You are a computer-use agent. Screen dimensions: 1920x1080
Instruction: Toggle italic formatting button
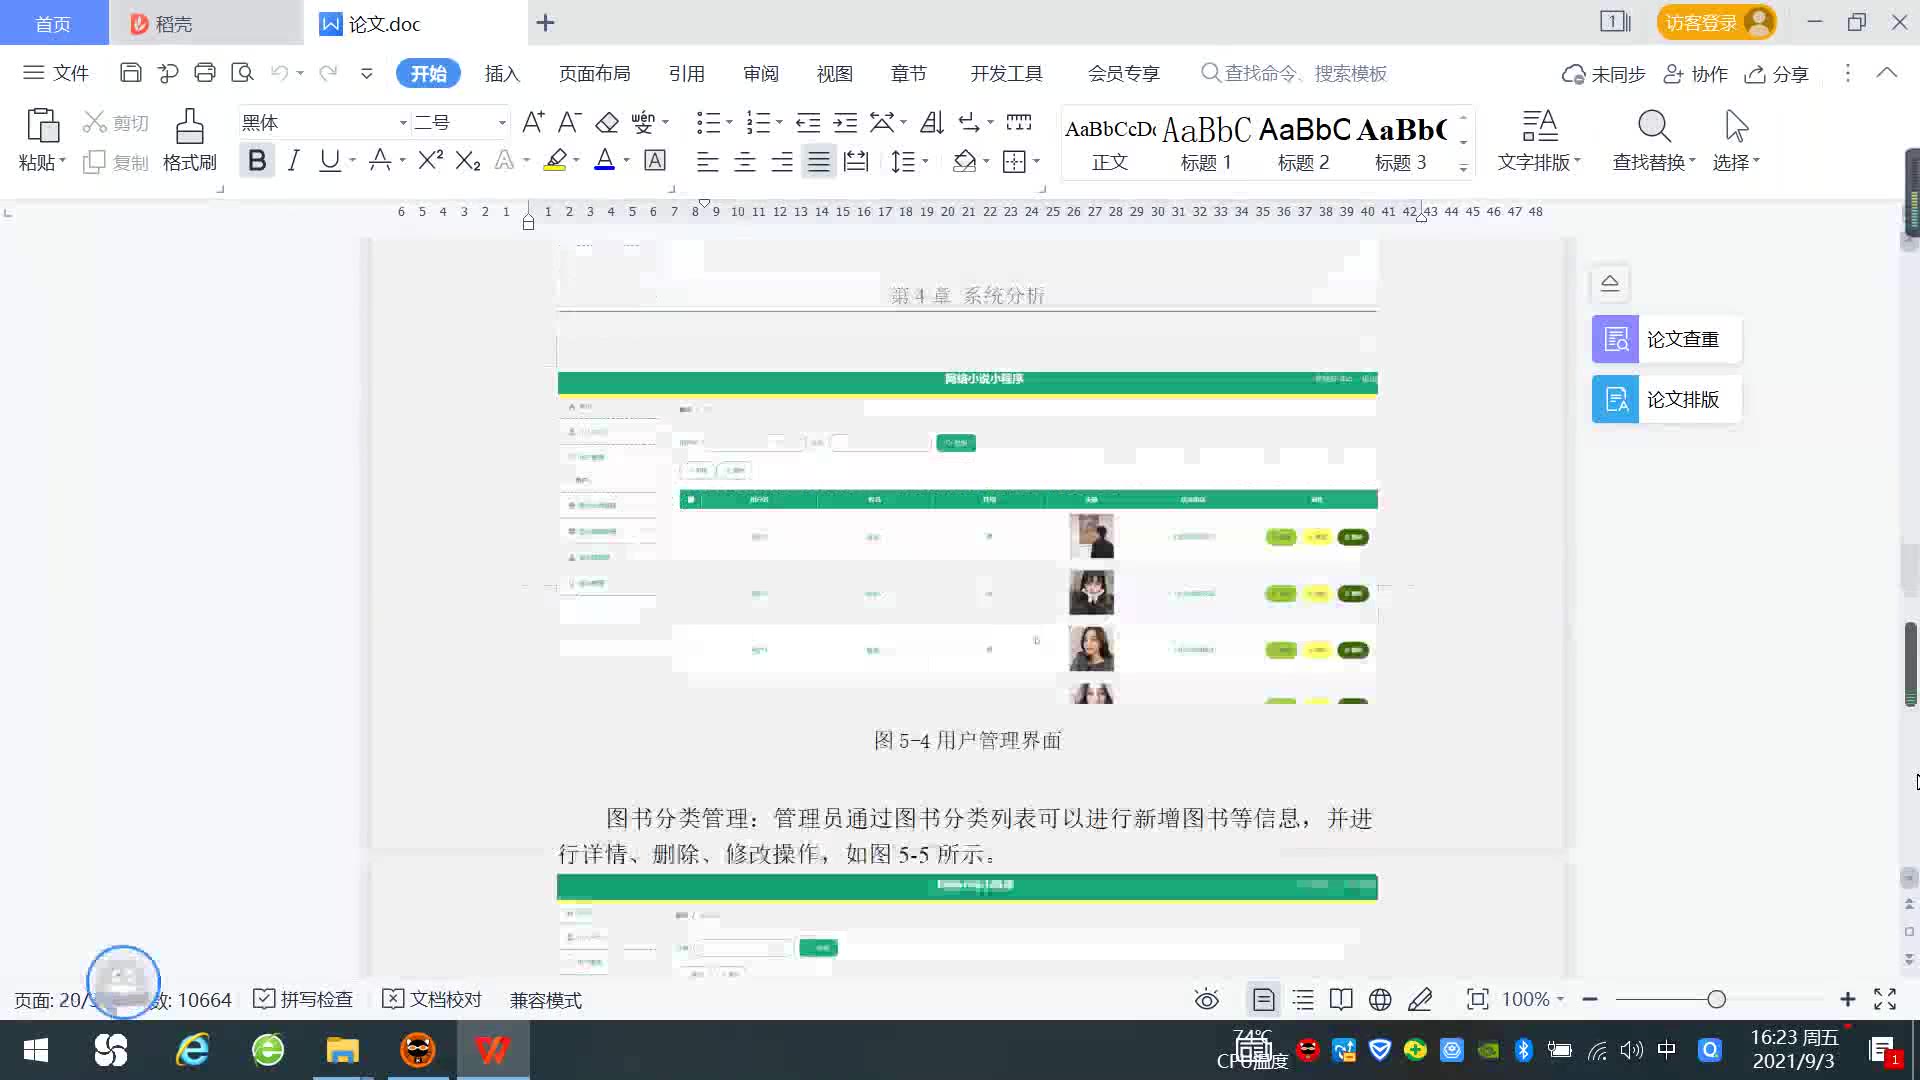[293, 160]
